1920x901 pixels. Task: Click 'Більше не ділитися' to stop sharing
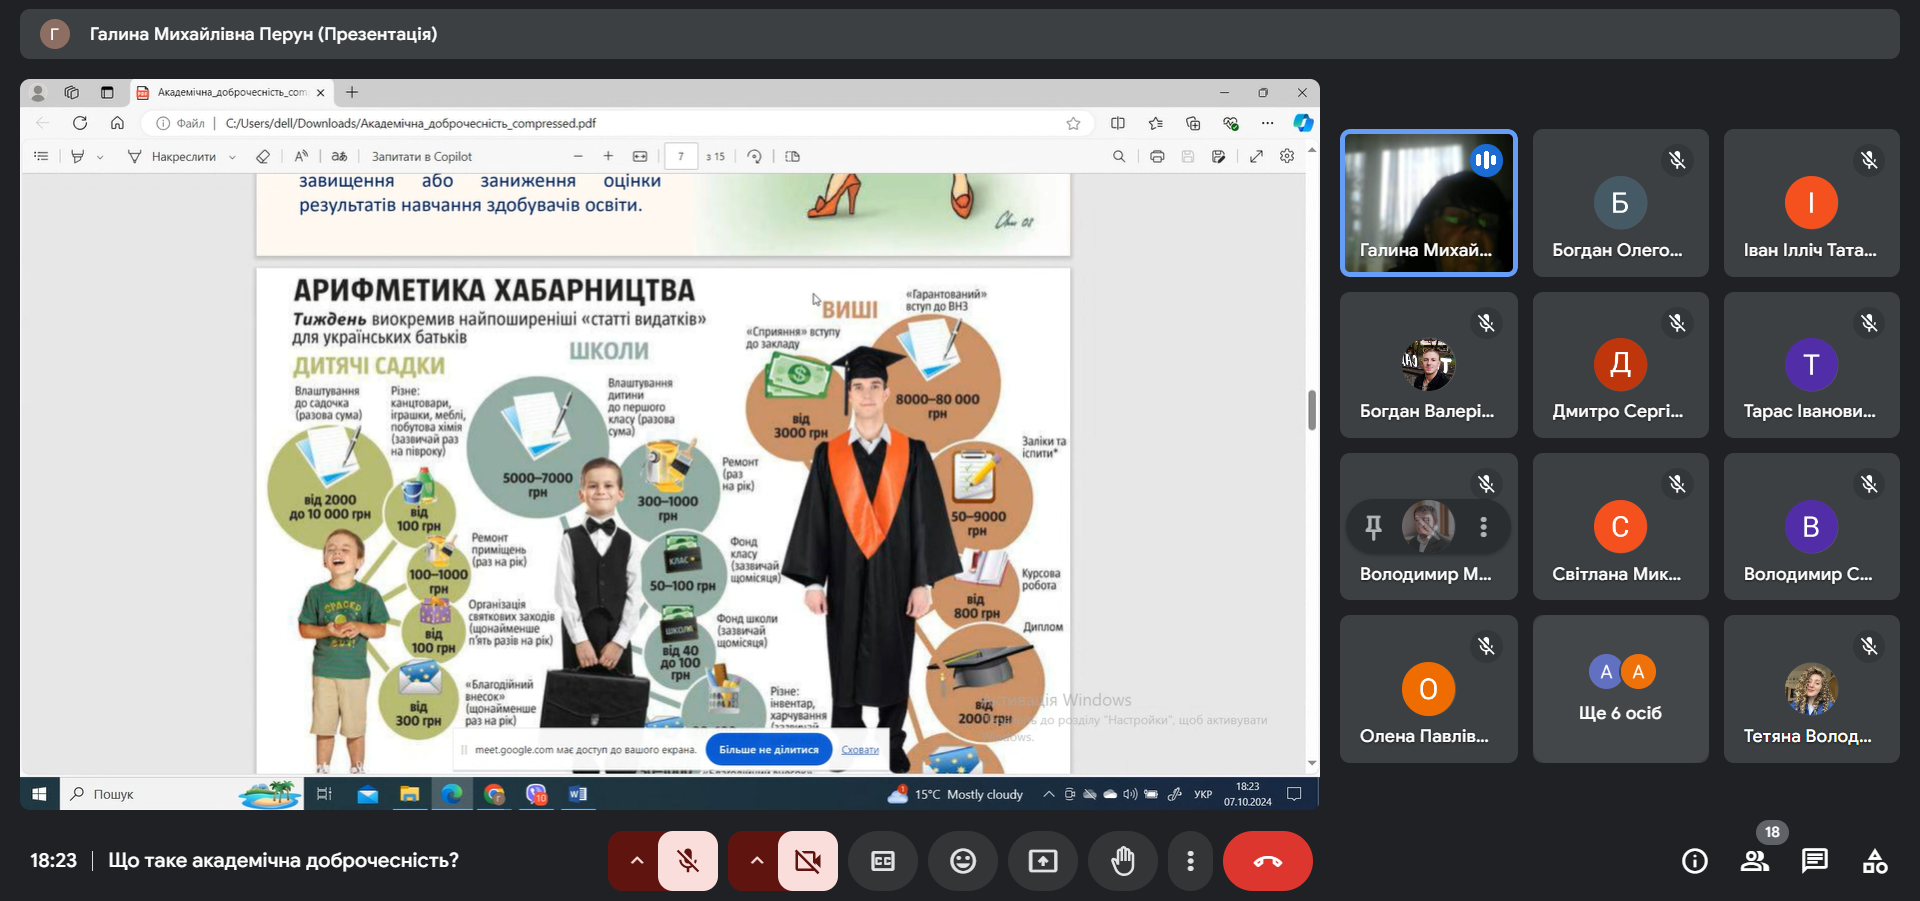(x=768, y=749)
